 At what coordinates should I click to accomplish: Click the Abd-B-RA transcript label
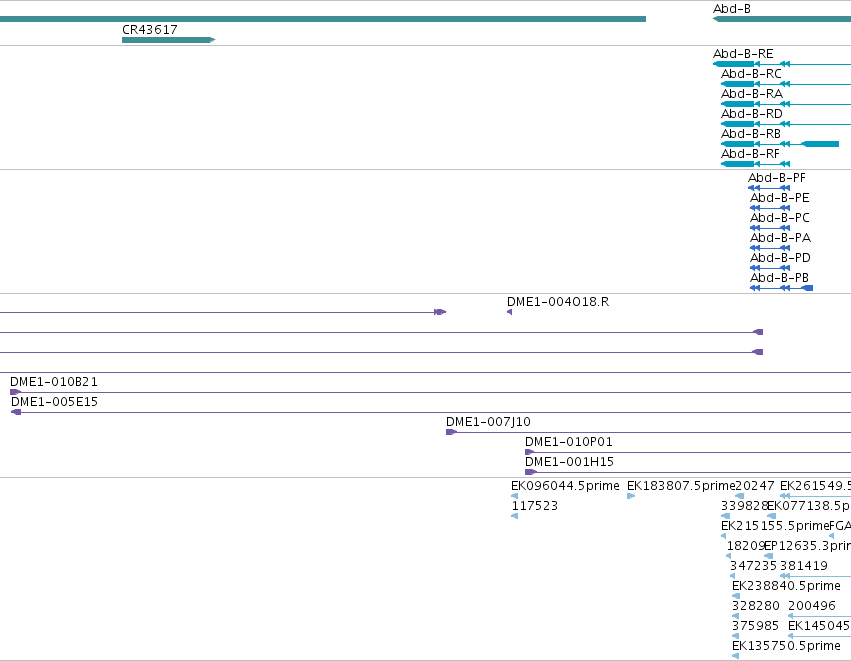coord(752,94)
